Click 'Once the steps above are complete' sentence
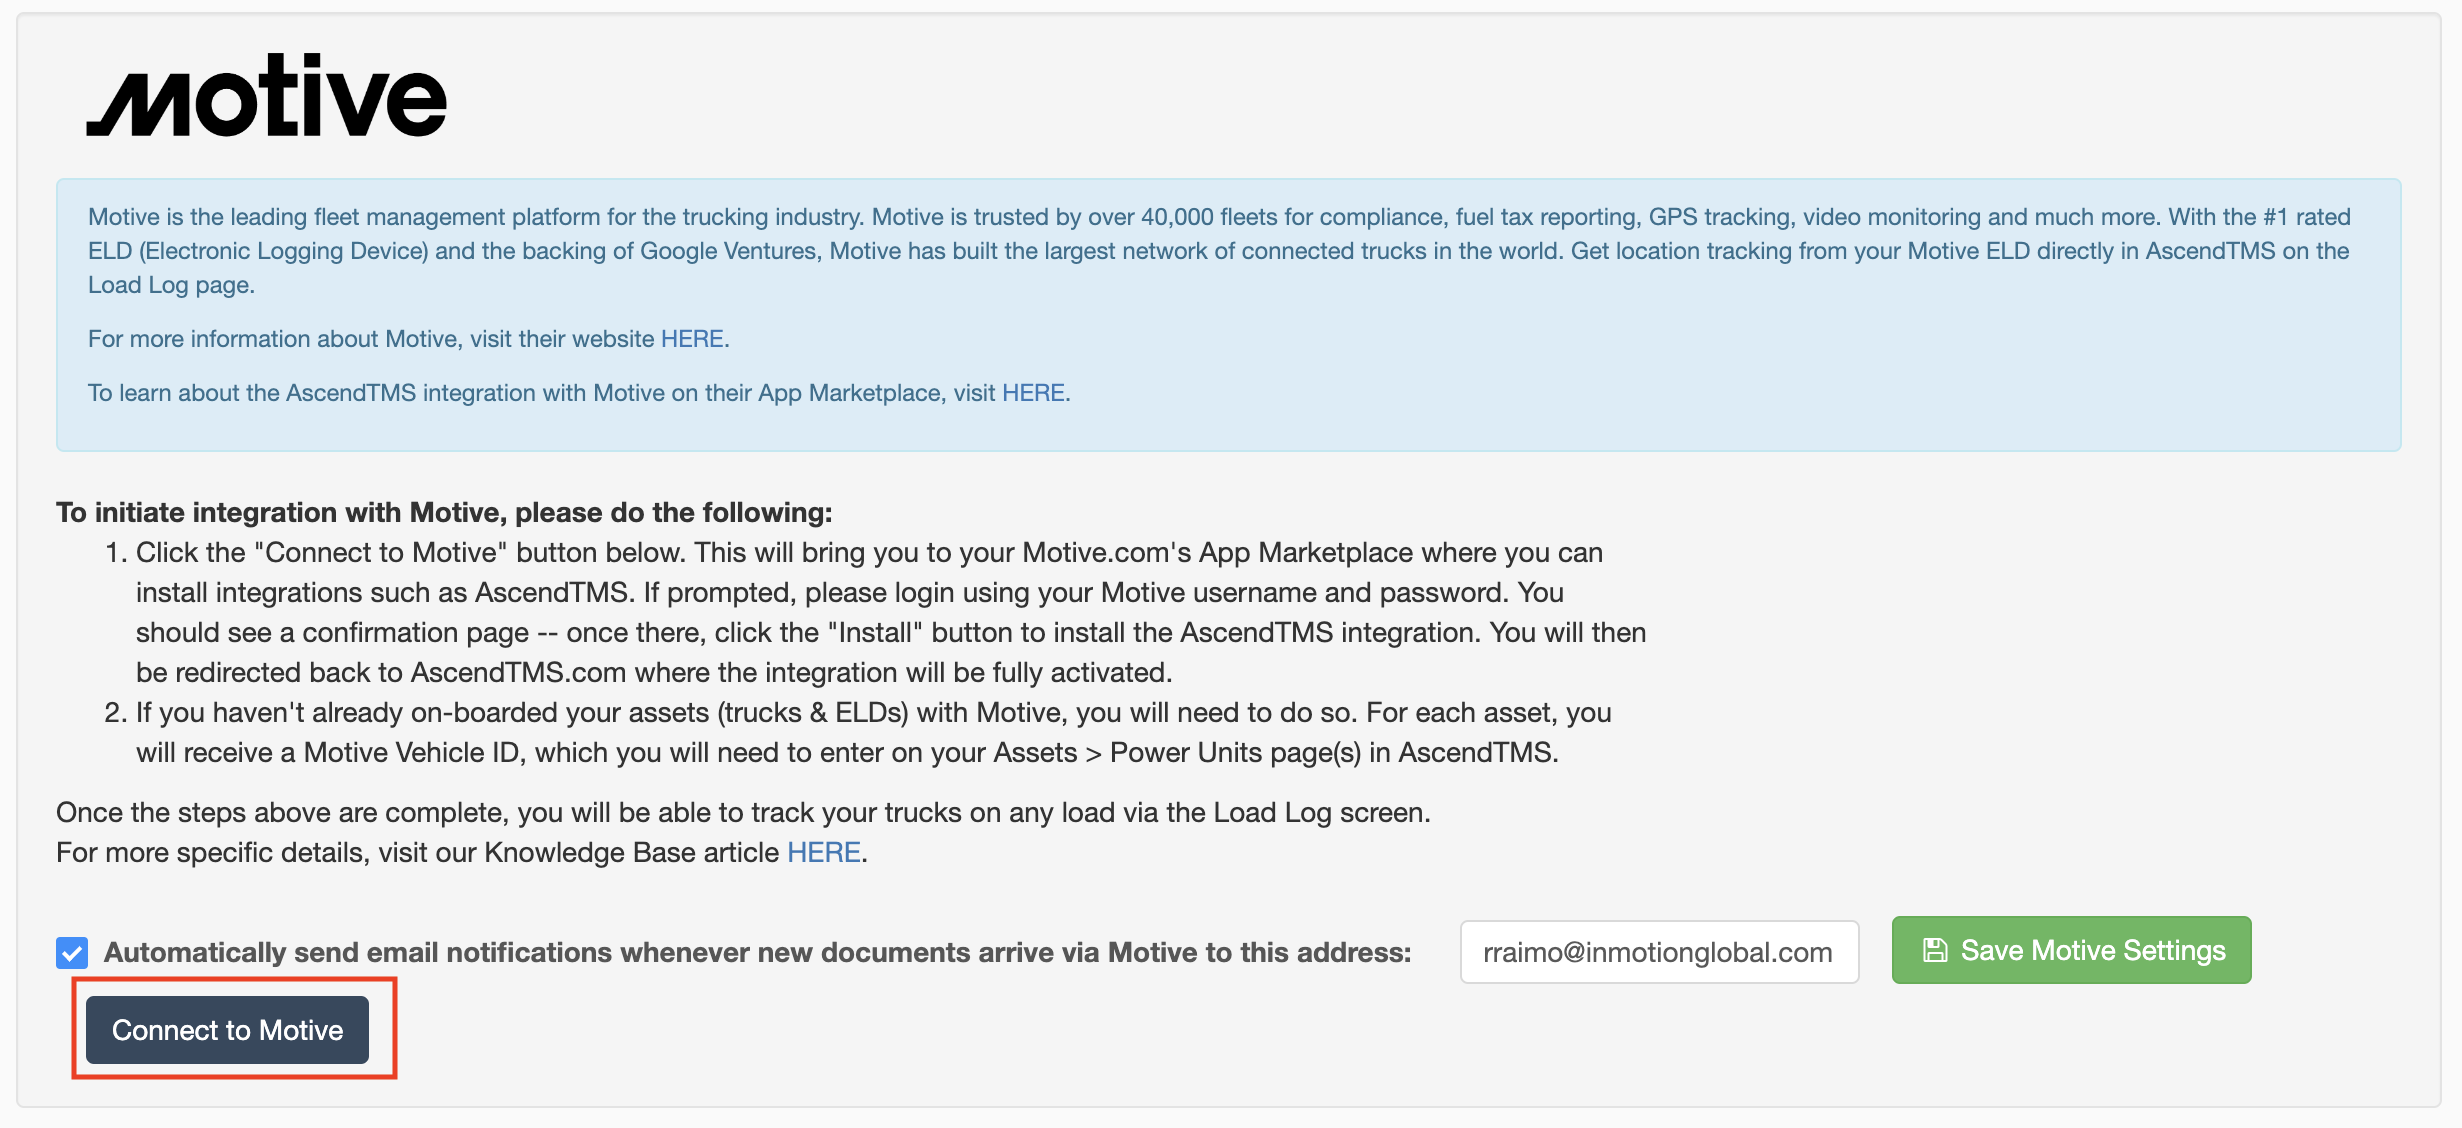This screenshot has width=2462, height=1128. click(x=743, y=812)
